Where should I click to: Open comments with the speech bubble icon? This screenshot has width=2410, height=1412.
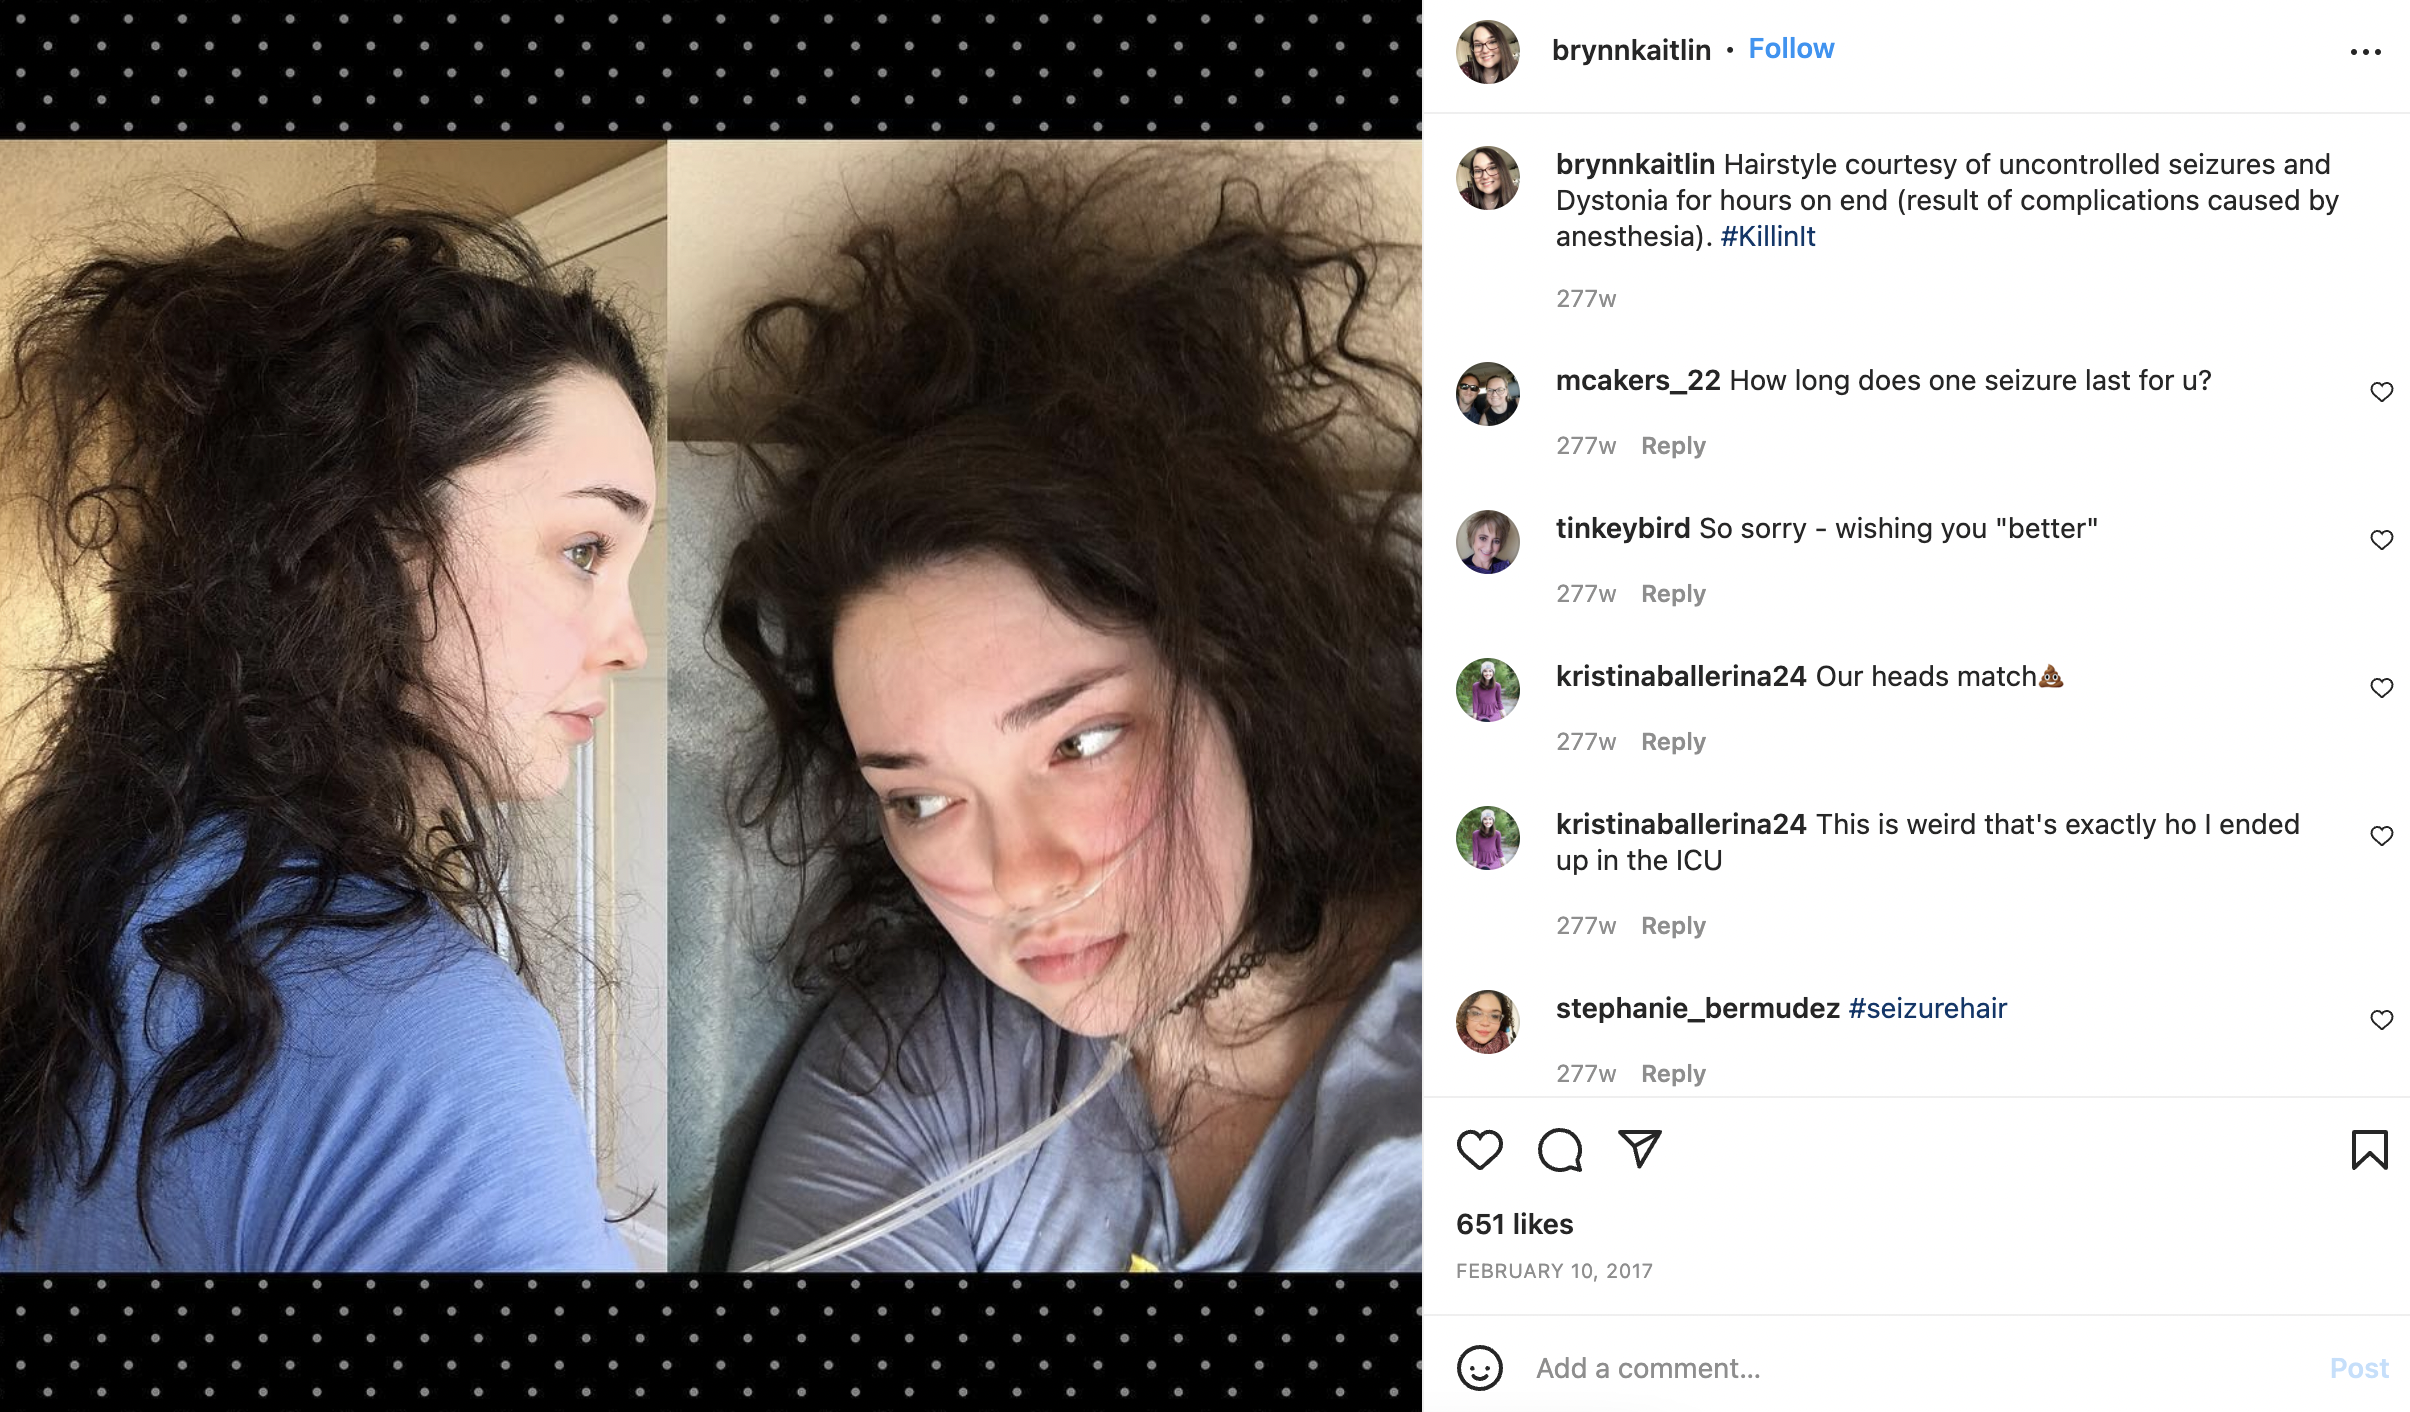[1559, 1150]
